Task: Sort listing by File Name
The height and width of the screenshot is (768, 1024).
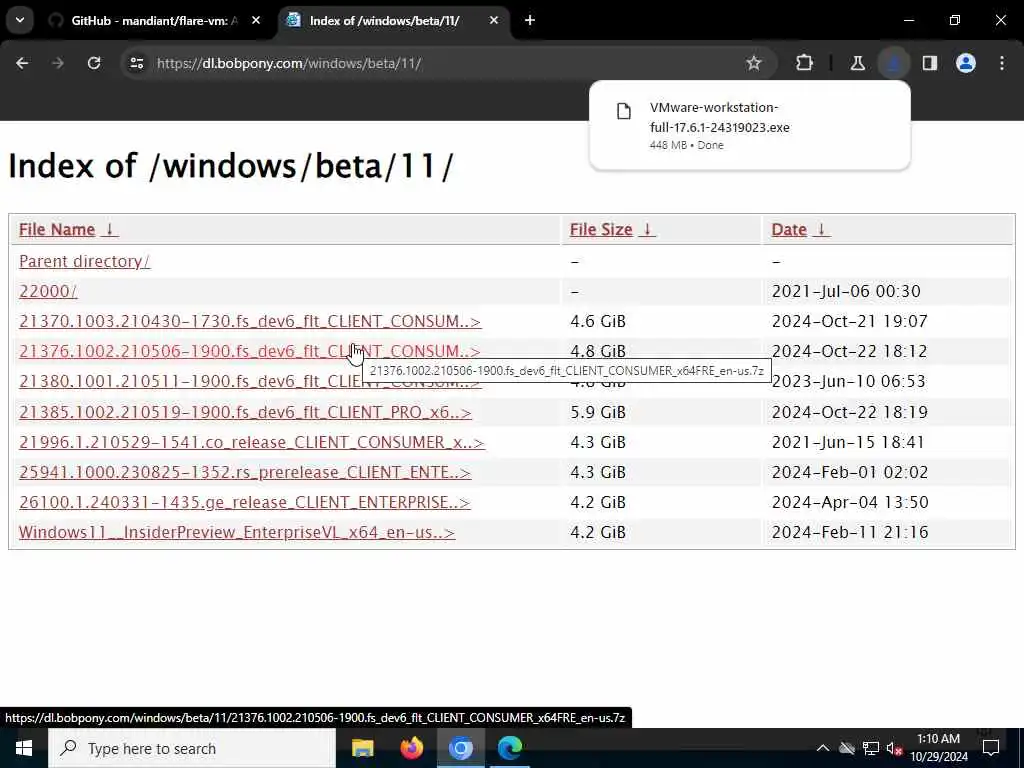Action: (57, 230)
